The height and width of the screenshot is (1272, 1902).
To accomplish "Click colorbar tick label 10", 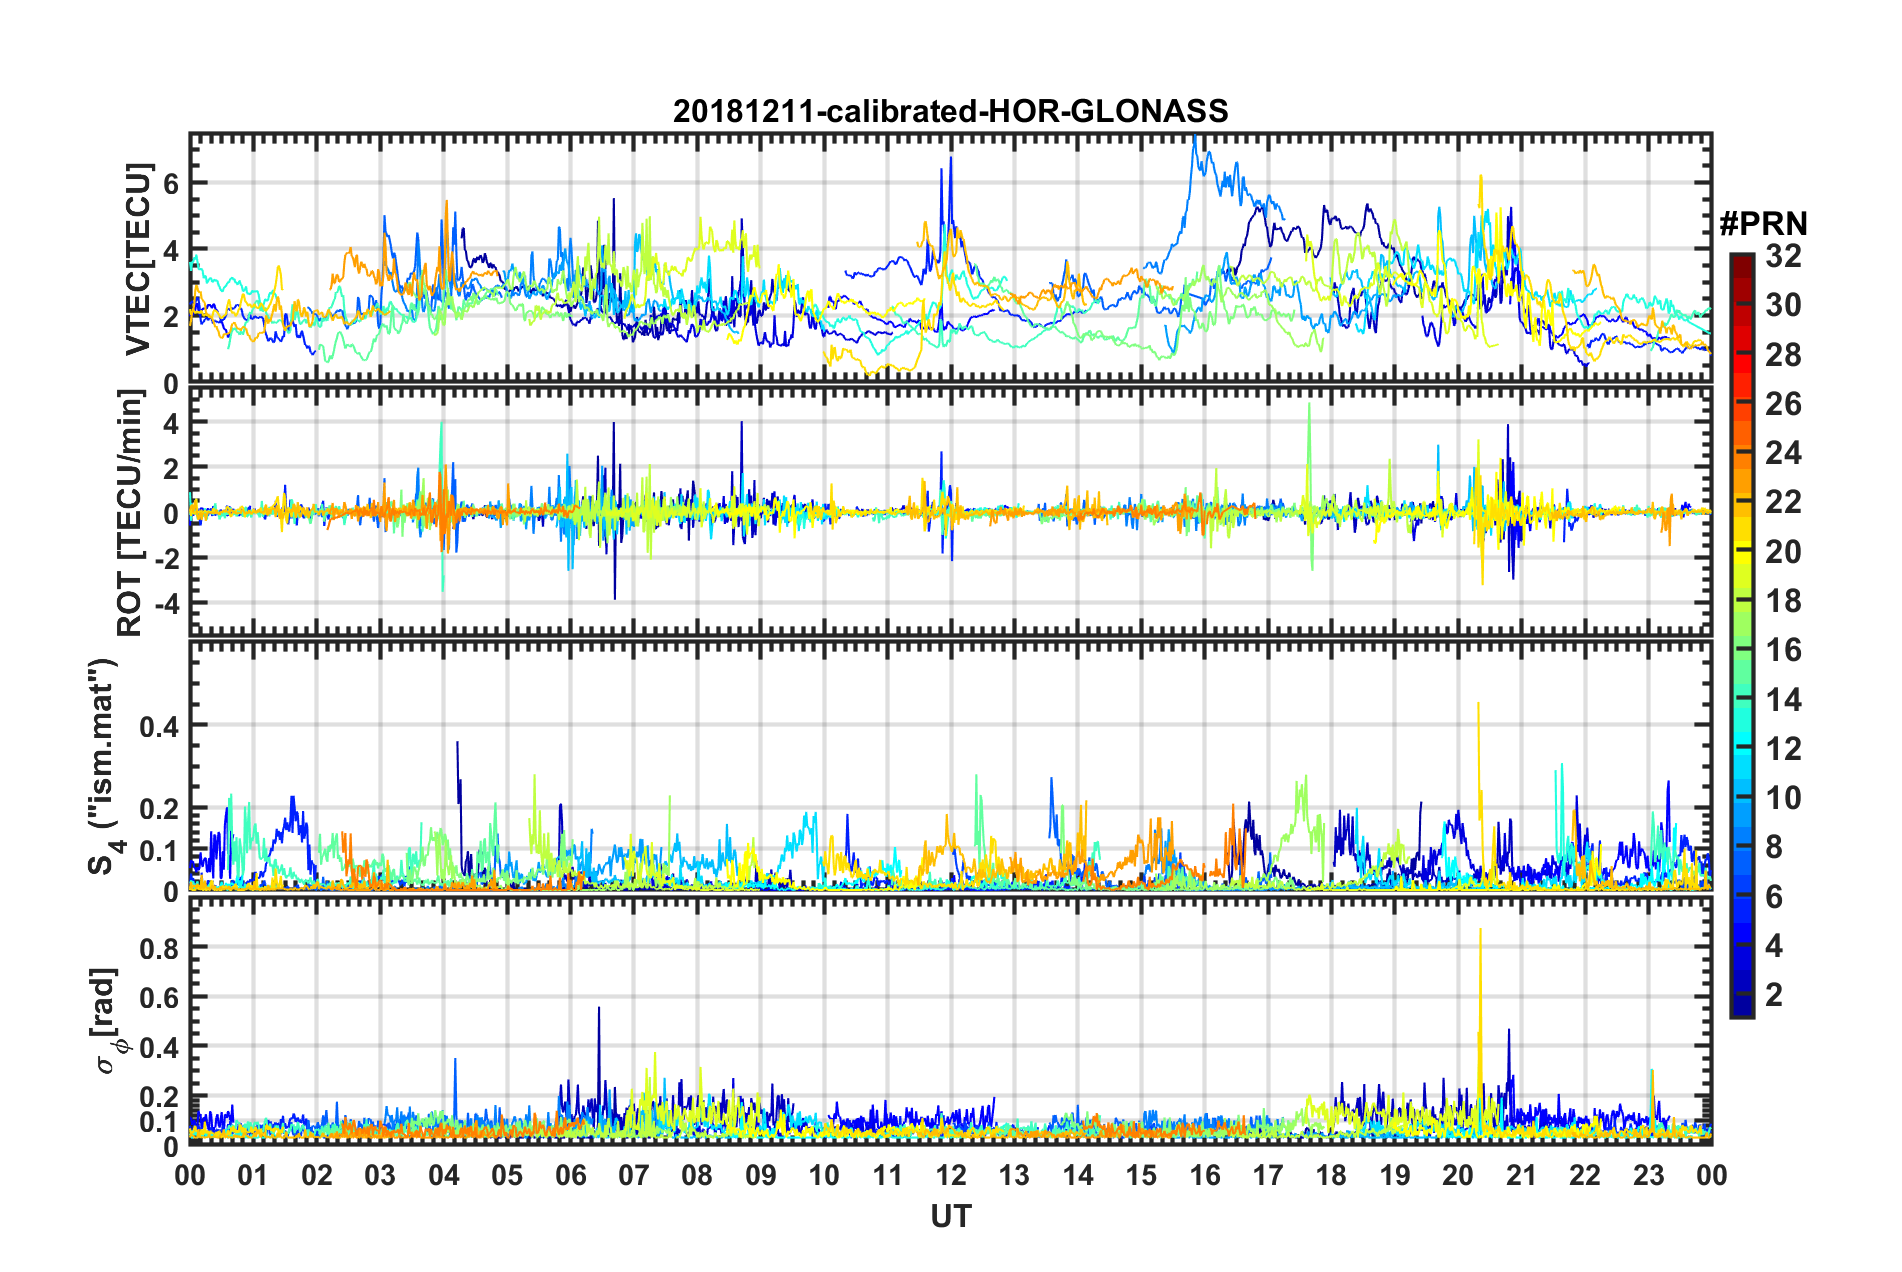I will (1783, 798).
